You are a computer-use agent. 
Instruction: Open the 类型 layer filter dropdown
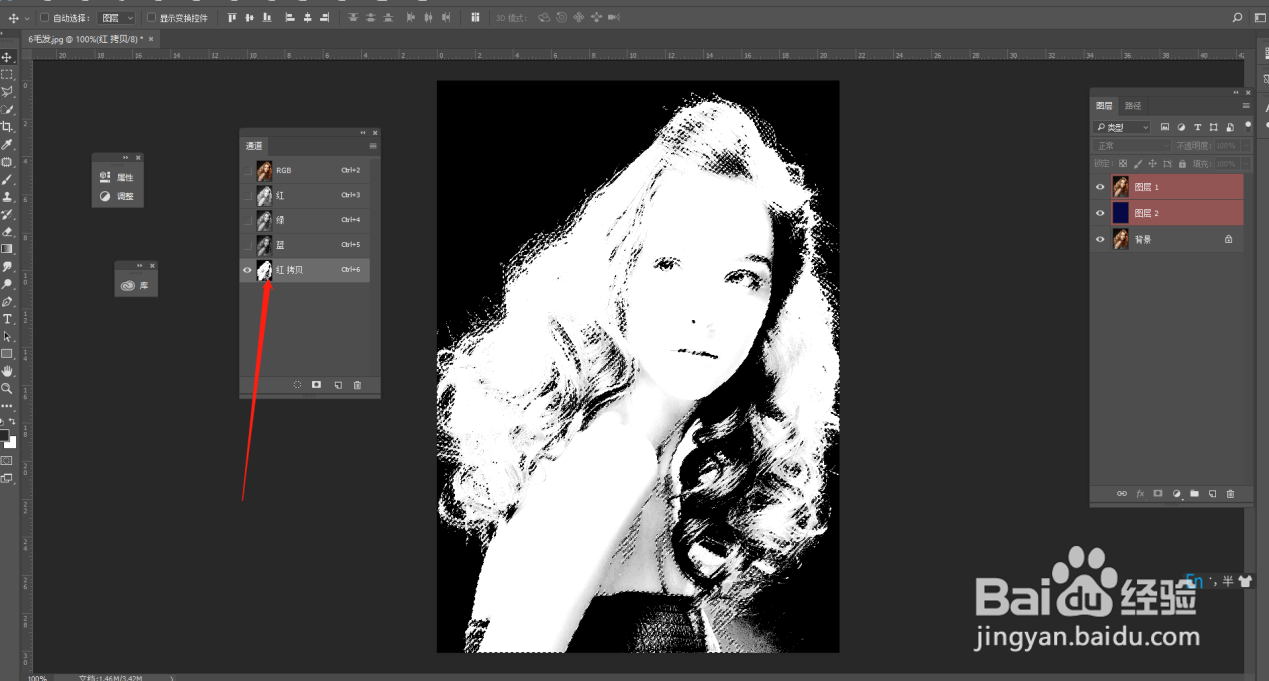1121,126
